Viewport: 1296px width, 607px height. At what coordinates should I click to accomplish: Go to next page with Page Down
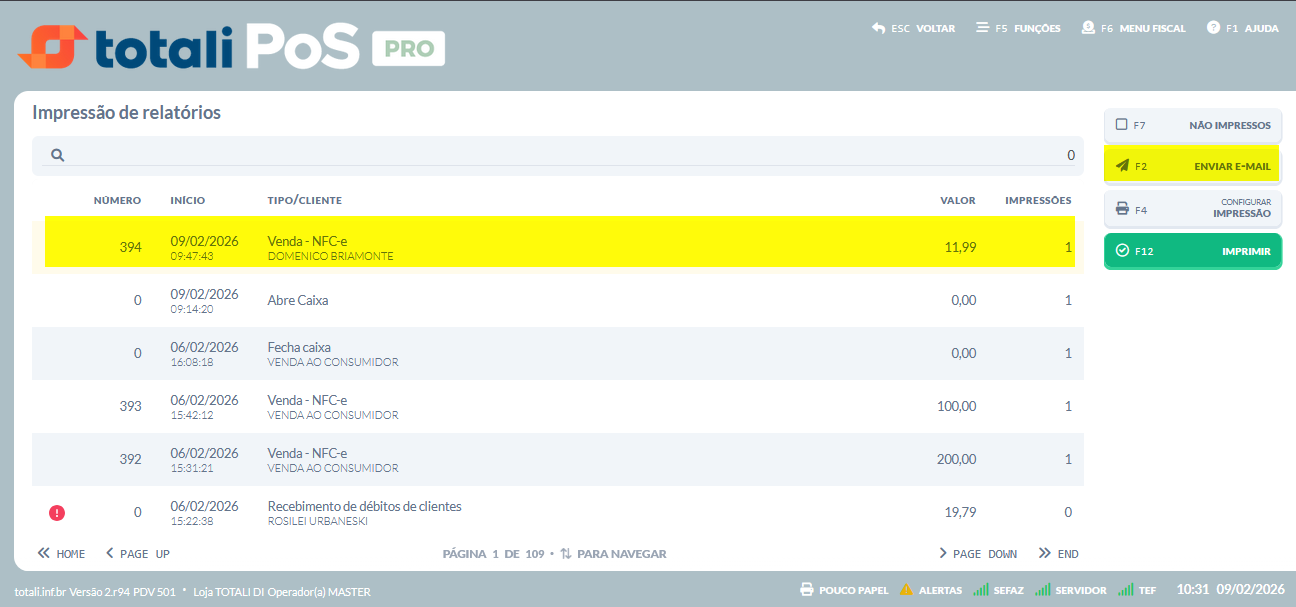click(978, 554)
